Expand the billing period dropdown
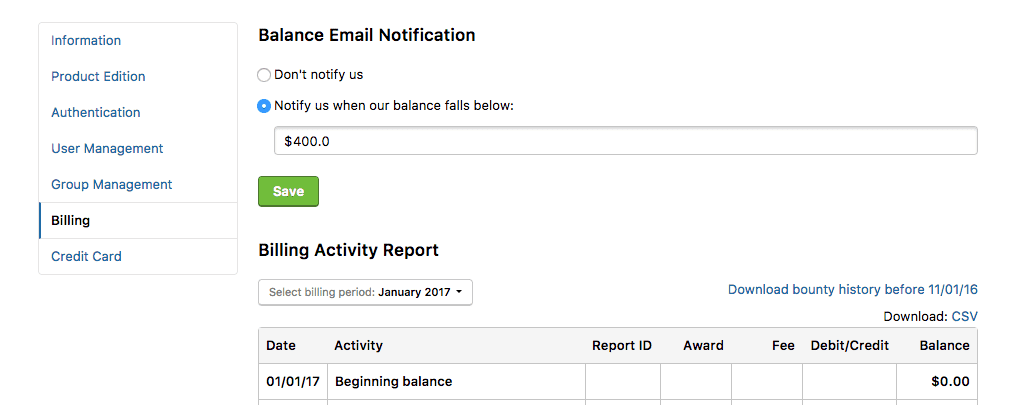Screen dimensions: 1028x405 tap(365, 292)
